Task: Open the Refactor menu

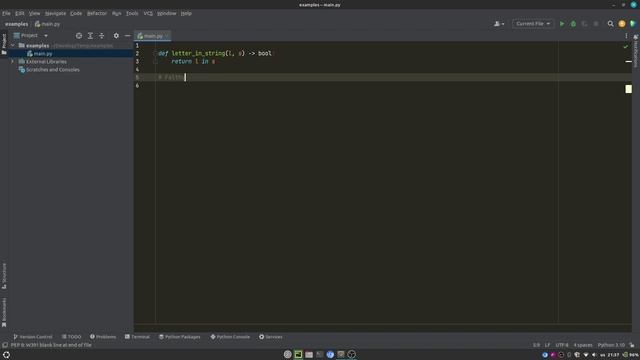Action: click(97, 13)
